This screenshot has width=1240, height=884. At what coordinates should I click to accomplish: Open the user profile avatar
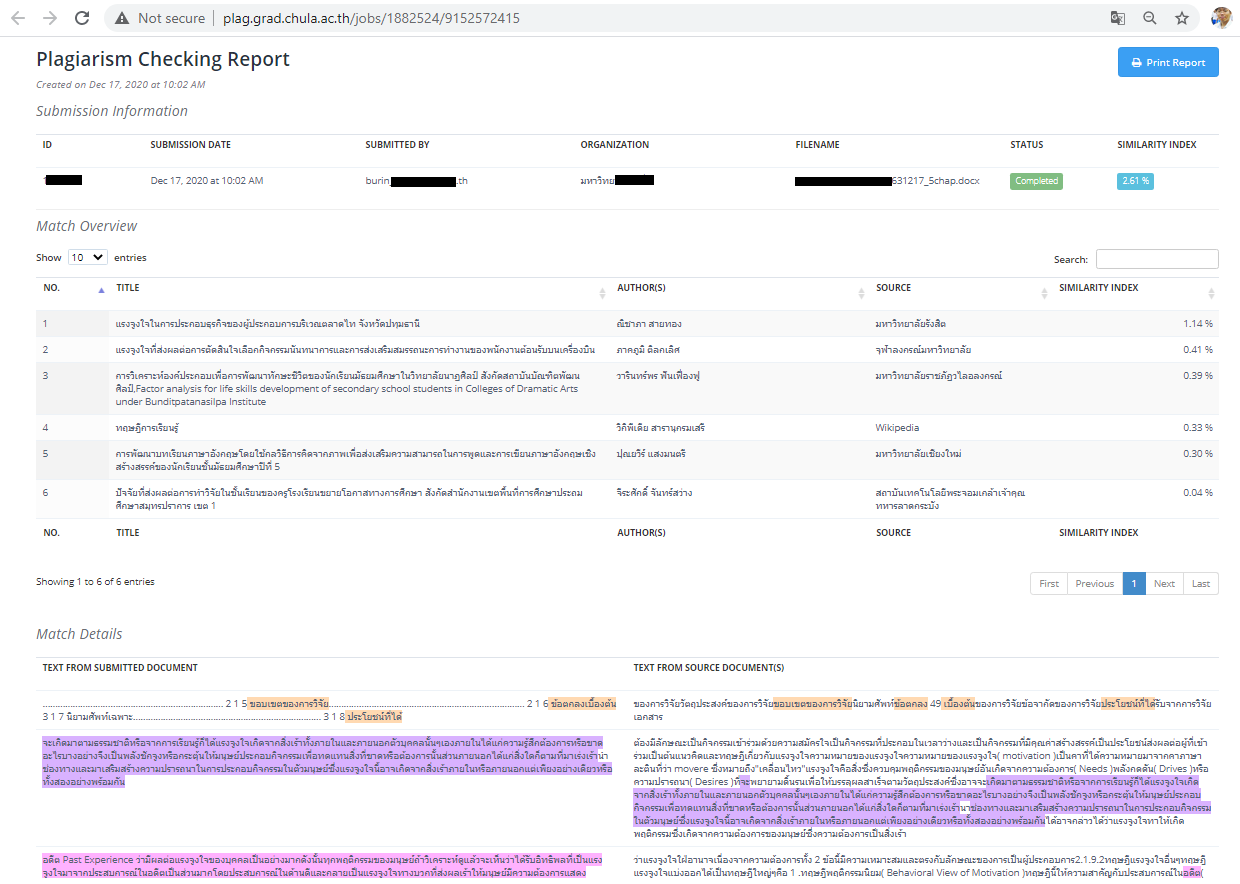pyautogui.click(x=1221, y=18)
